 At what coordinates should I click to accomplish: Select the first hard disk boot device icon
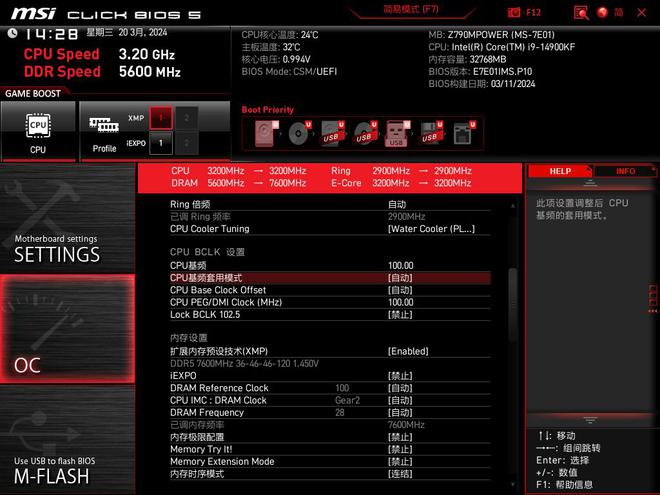tap(267, 133)
